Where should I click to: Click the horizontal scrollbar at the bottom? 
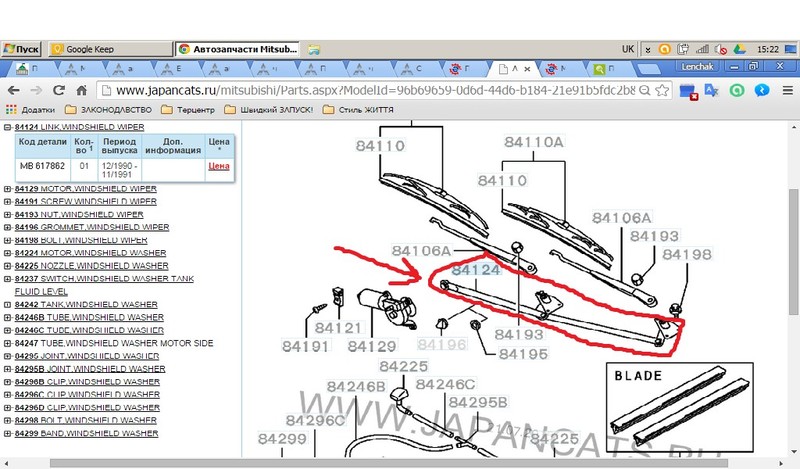[x=388, y=463]
